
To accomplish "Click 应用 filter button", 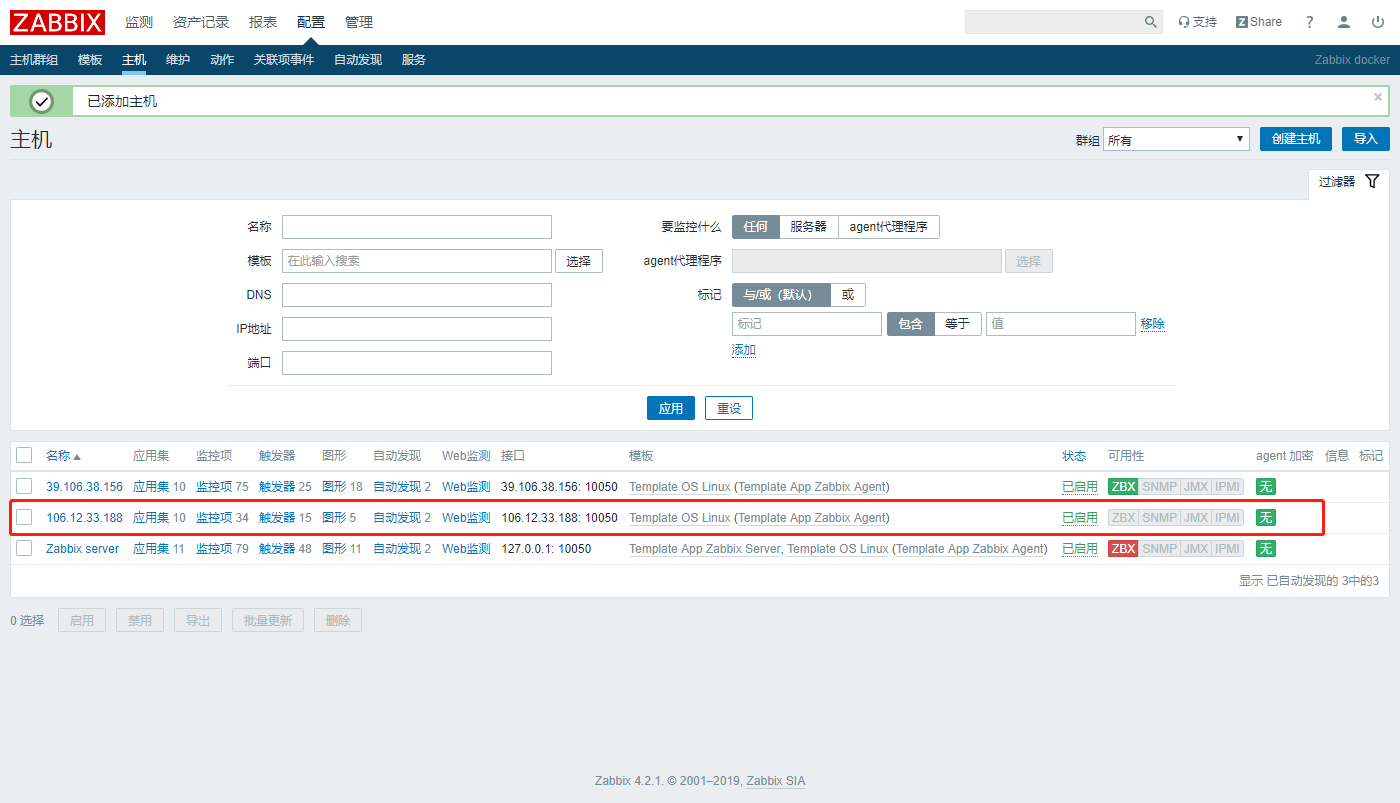I will pos(671,408).
